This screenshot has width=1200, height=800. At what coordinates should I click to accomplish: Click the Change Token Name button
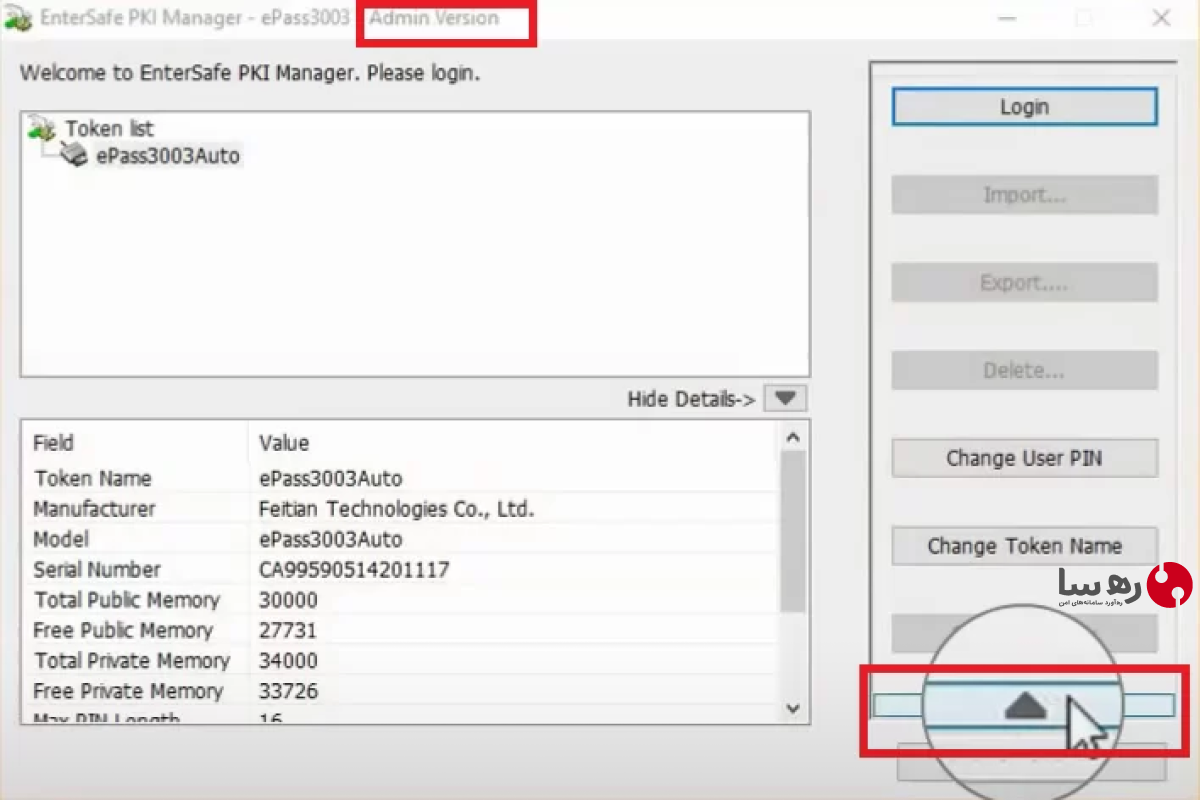tap(1024, 546)
